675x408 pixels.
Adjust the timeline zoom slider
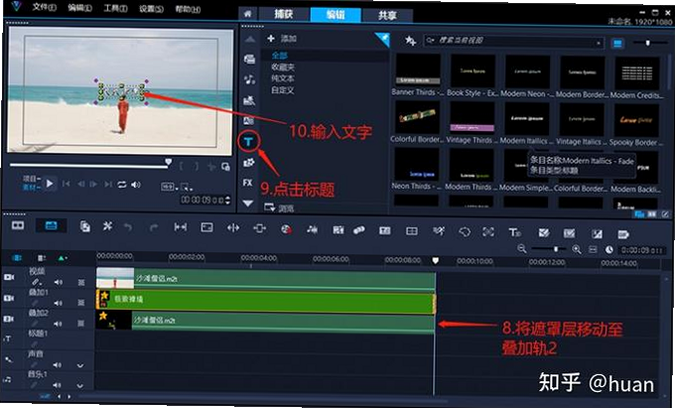tap(548, 249)
